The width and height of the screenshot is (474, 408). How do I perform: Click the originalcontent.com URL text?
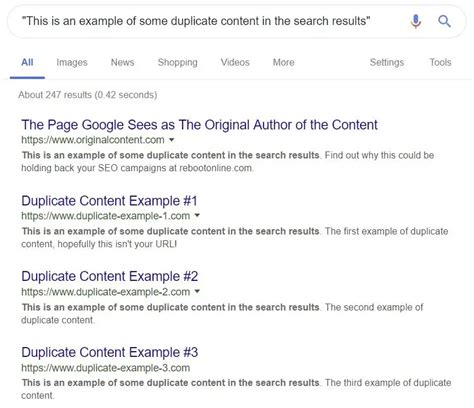pyautogui.click(x=93, y=140)
